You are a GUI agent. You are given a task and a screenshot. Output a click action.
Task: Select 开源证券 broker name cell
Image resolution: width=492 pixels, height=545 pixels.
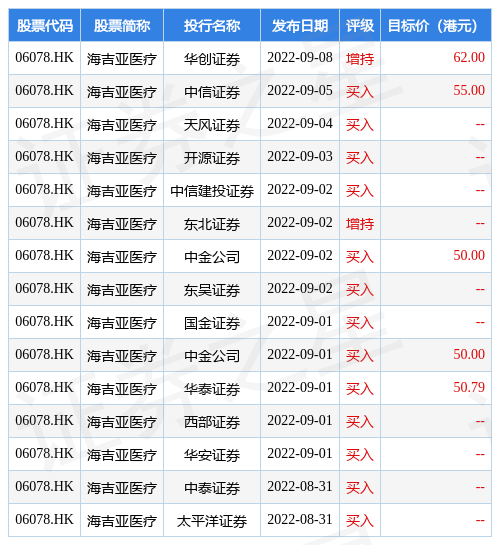click(212, 158)
